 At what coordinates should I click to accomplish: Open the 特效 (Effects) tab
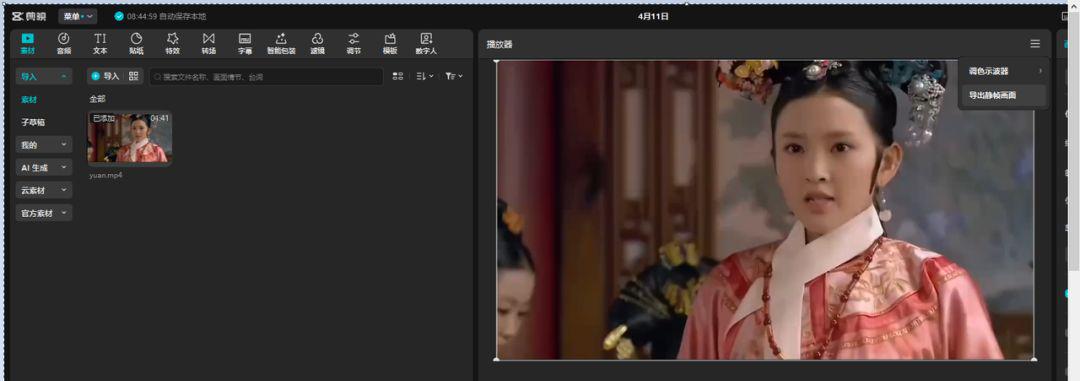click(172, 43)
